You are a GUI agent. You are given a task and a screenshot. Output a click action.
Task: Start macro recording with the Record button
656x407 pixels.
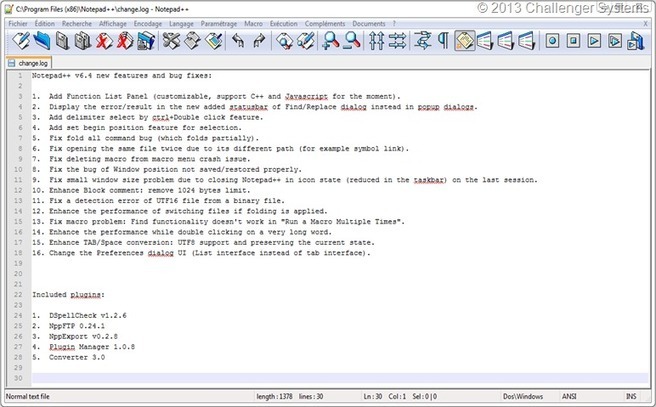point(551,41)
